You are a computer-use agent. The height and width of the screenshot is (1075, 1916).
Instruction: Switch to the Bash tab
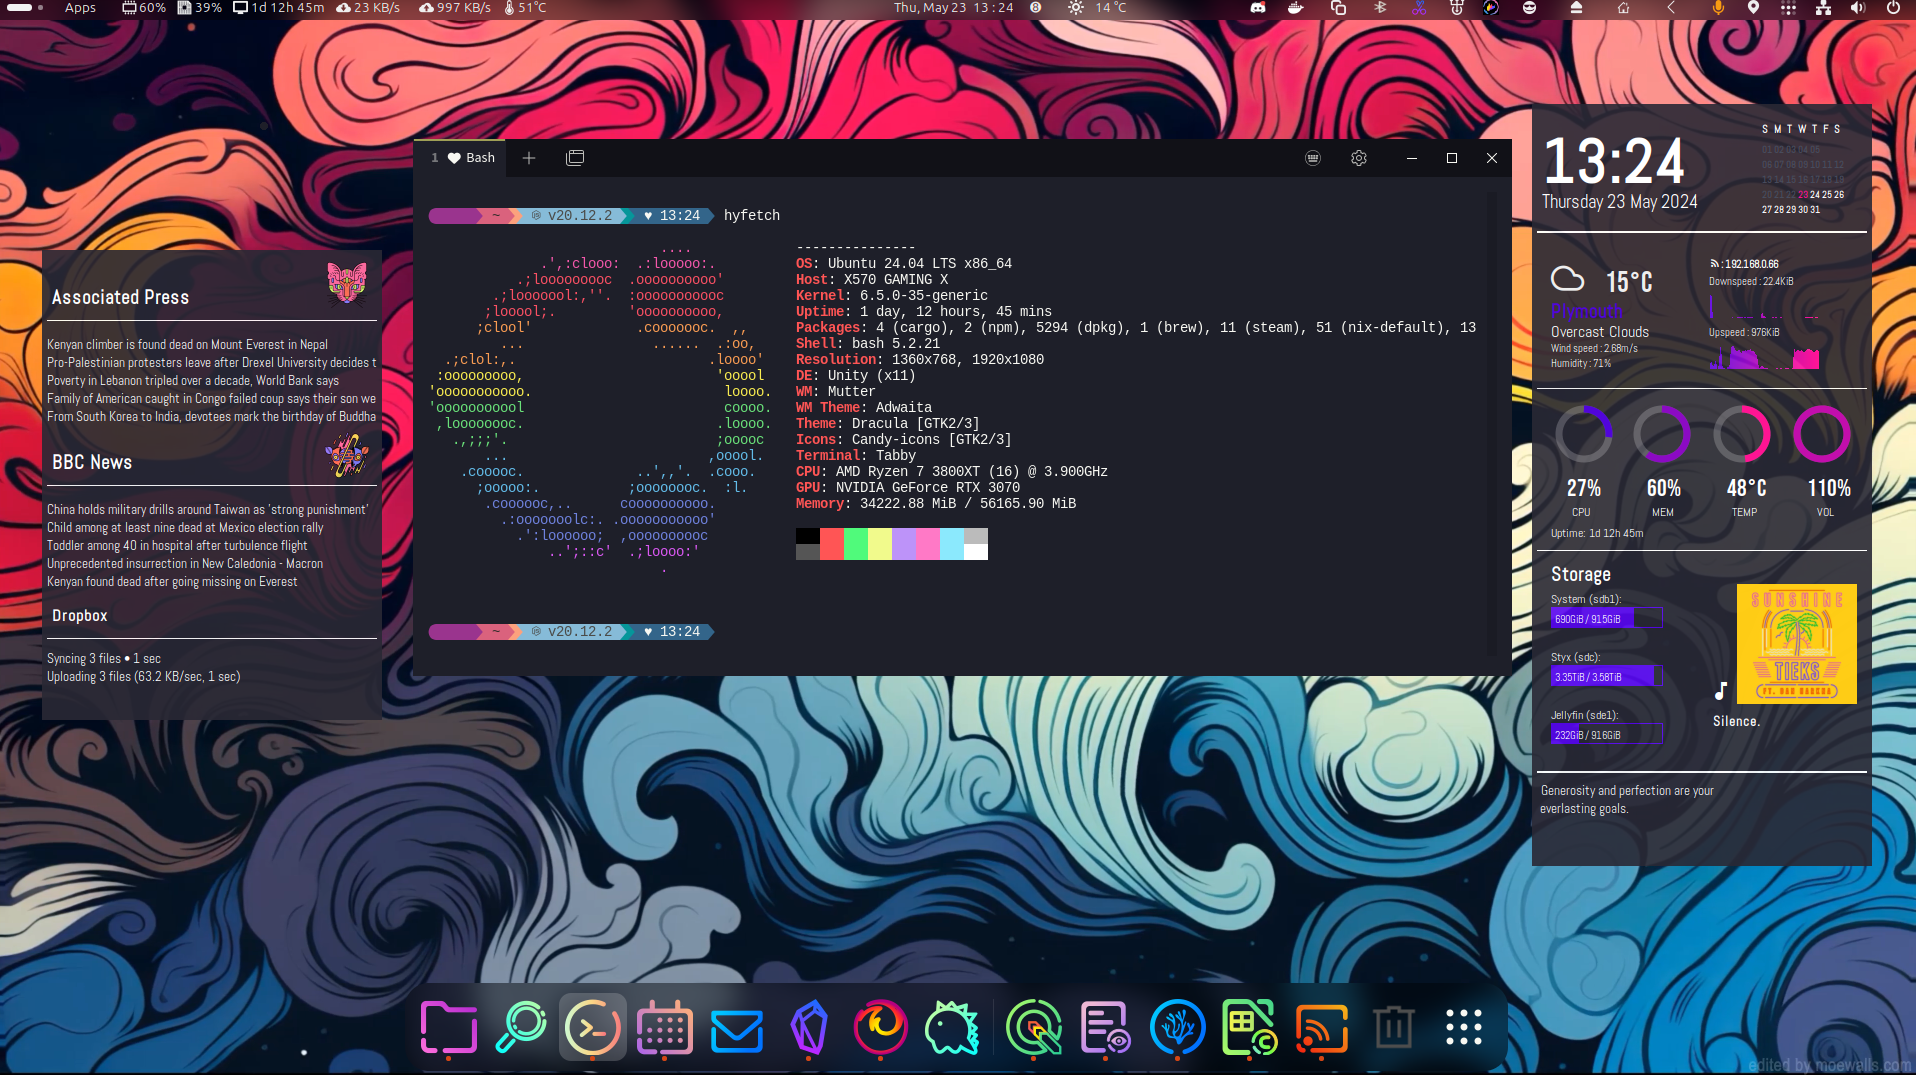click(468, 158)
